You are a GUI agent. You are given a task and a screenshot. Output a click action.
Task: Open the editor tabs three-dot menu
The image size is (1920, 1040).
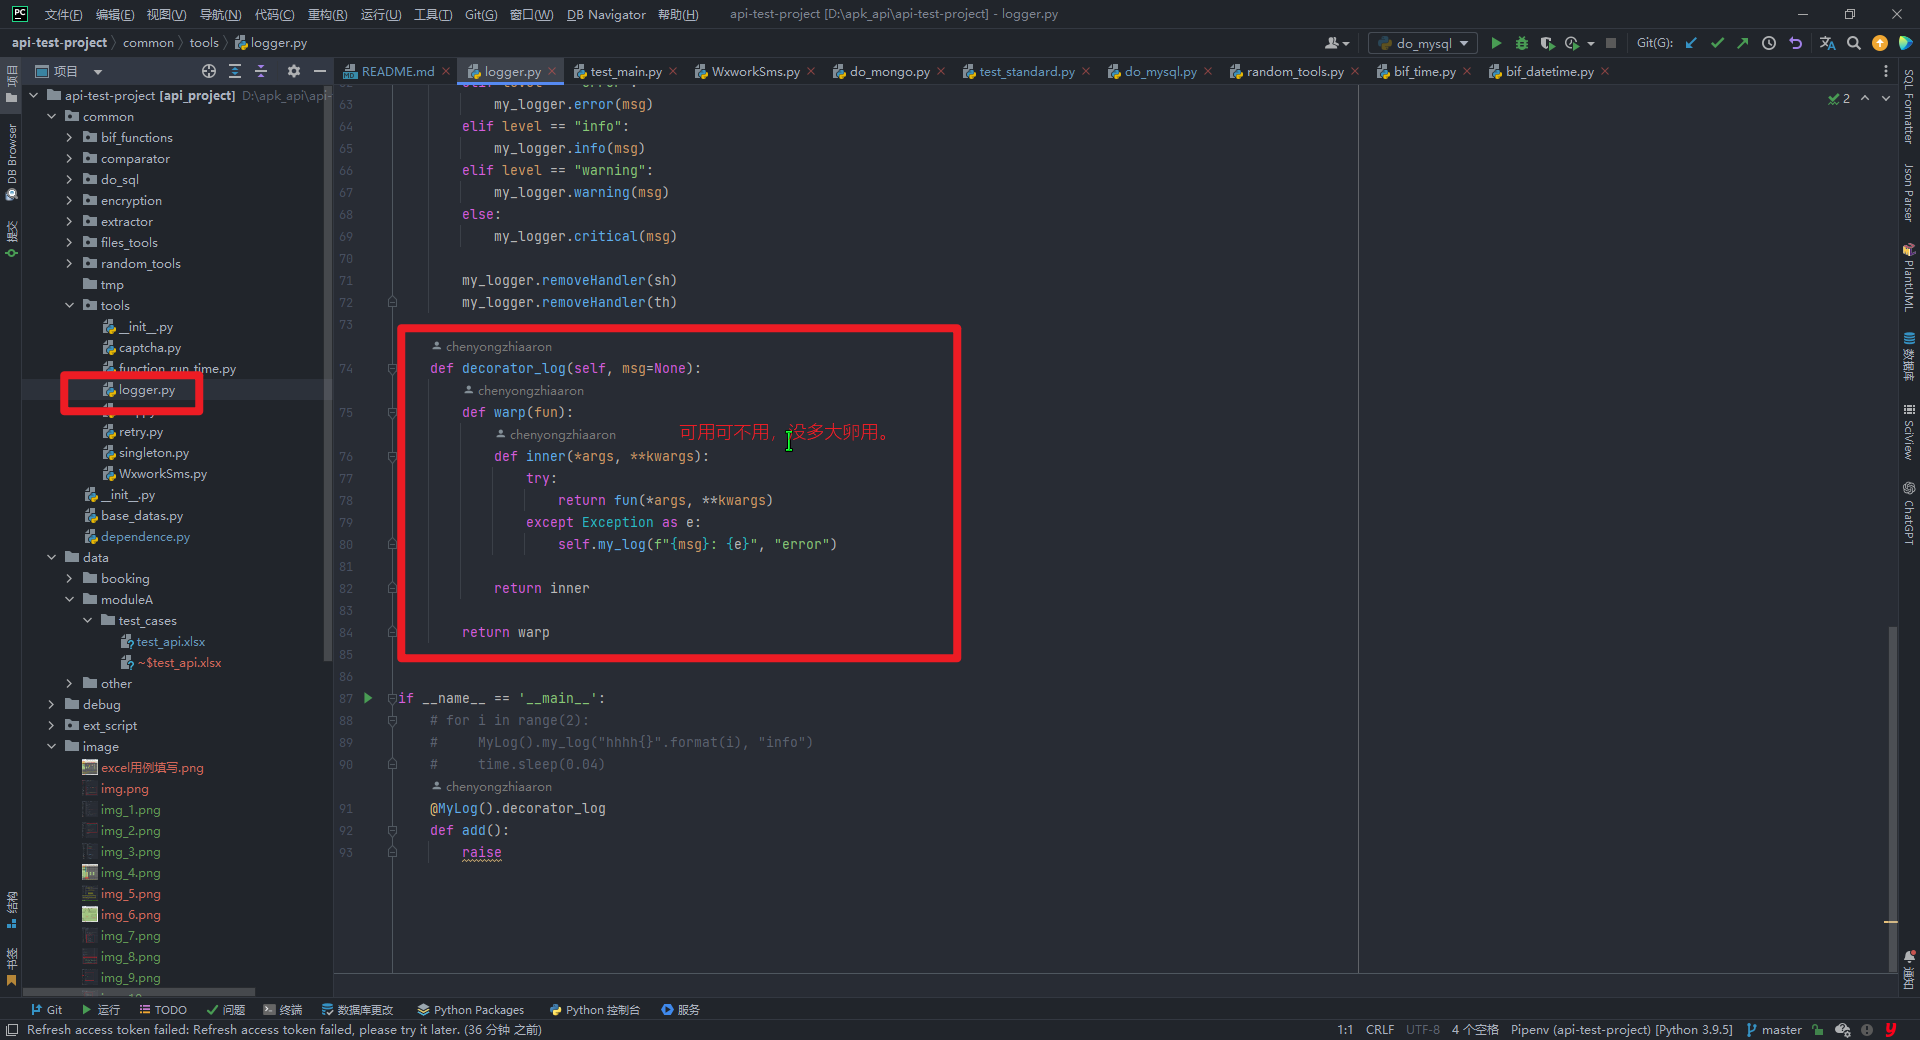(x=1886, y=71)
